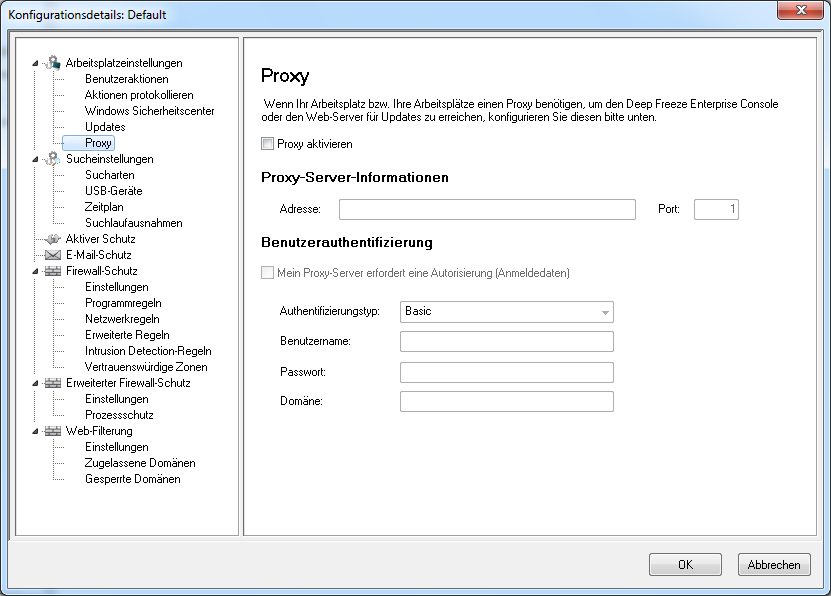The image size is (831, 596).
Task: Select Zugelassene Domänen entry
Action: pyautogui.click(x=140, y=462)
